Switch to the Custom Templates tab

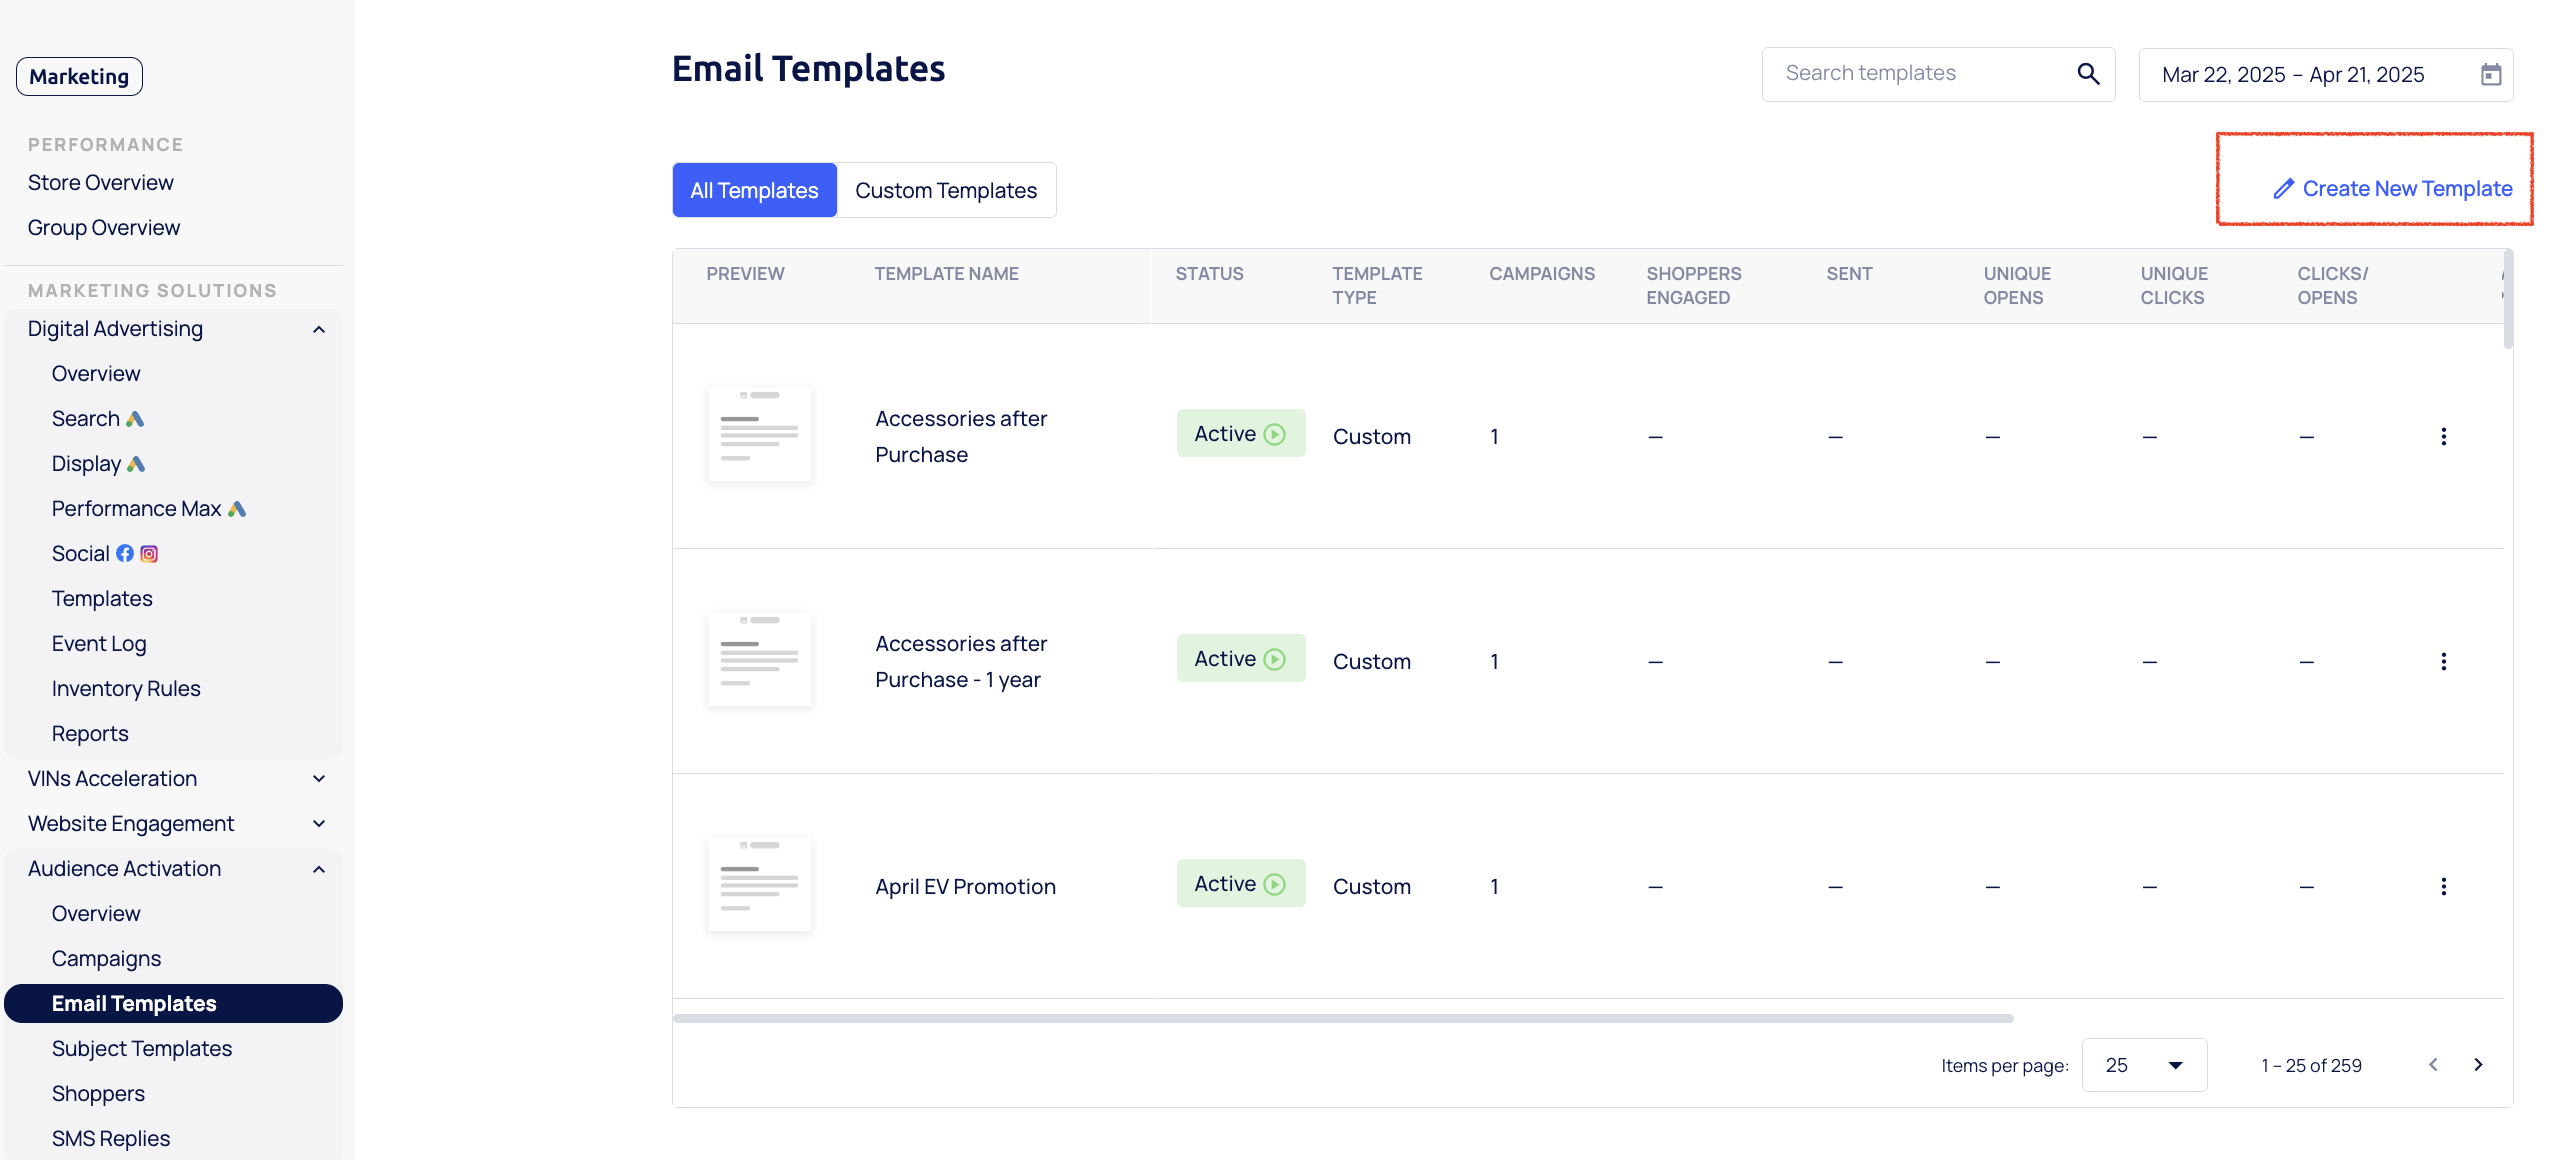coord(945,191)
